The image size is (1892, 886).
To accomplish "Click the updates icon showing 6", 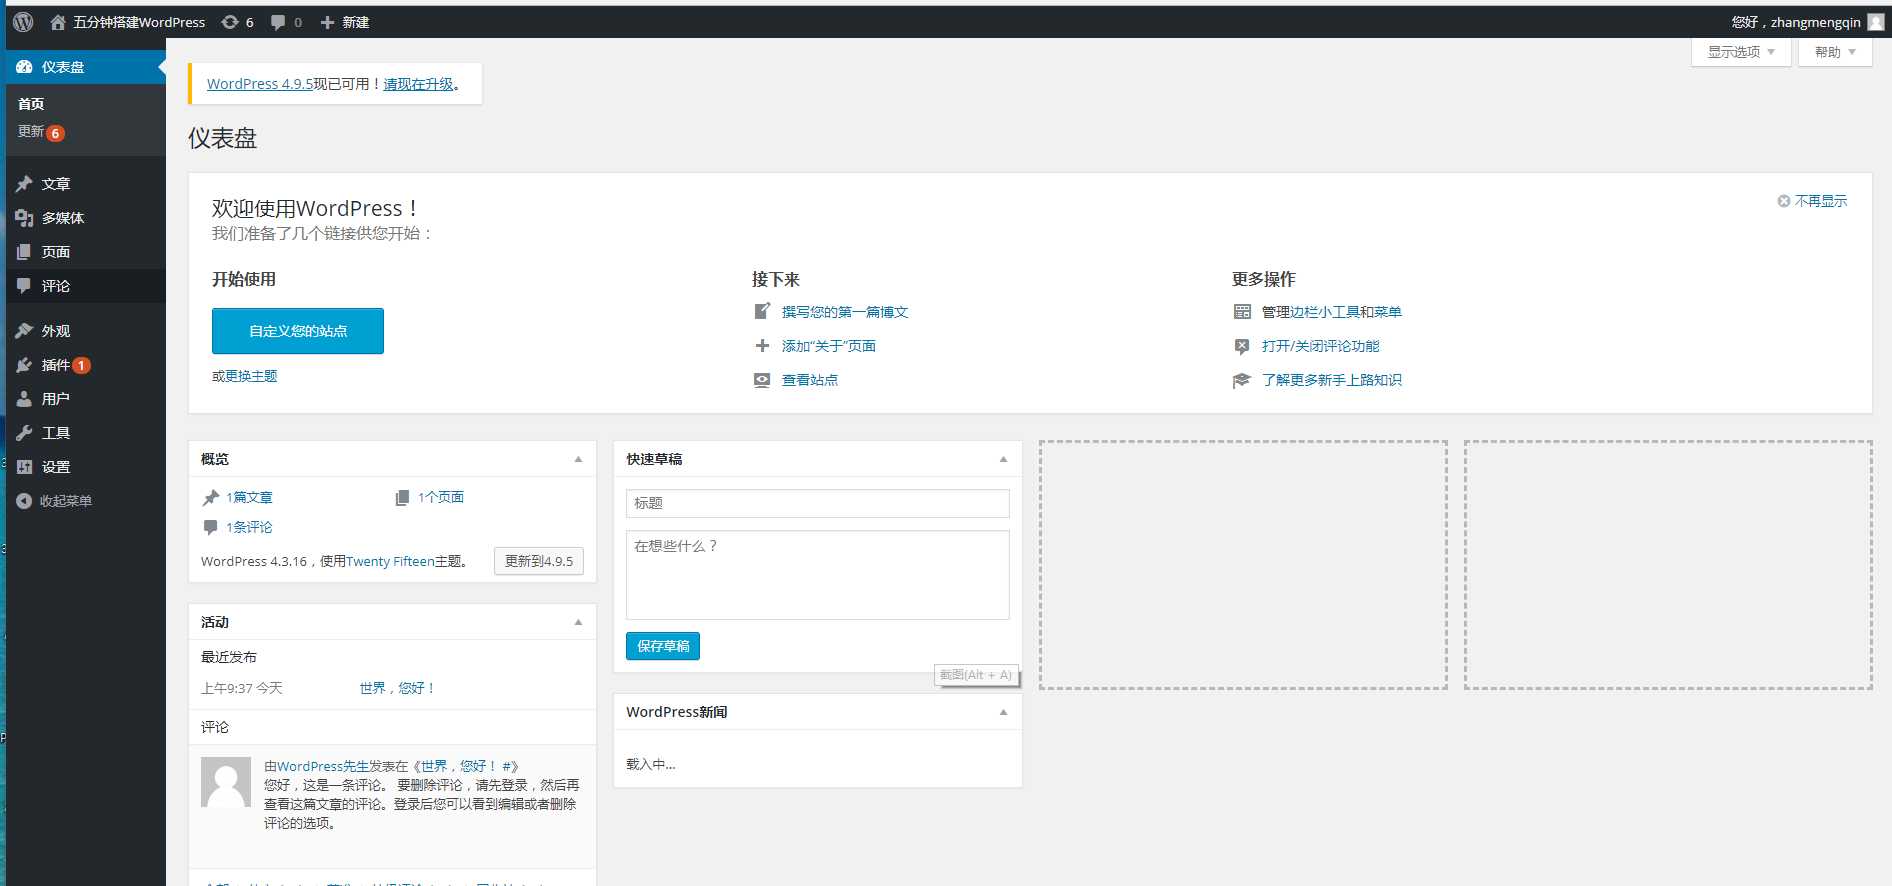I will click(x=230, y=22).
